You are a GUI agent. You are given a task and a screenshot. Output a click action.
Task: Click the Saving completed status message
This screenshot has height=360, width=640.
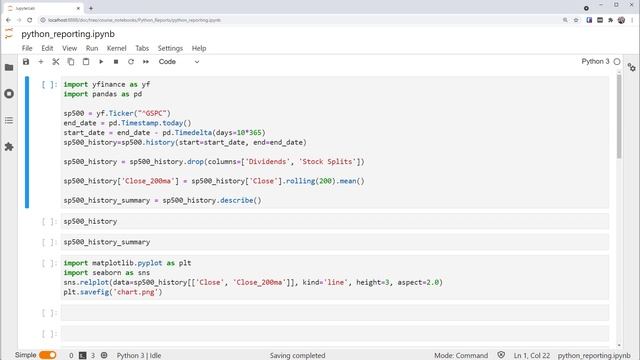[x=297, y=356]
